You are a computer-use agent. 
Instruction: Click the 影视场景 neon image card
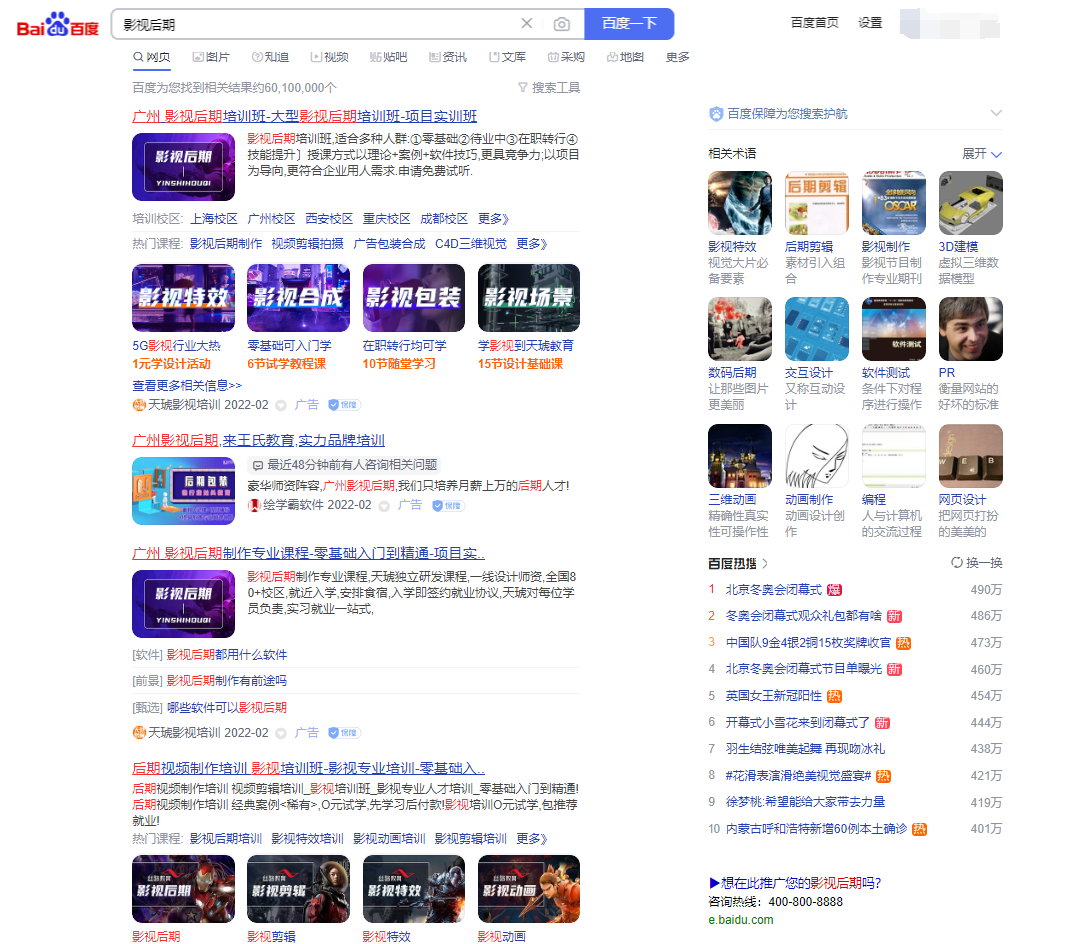pyautogui.click(x=528, y=298)
